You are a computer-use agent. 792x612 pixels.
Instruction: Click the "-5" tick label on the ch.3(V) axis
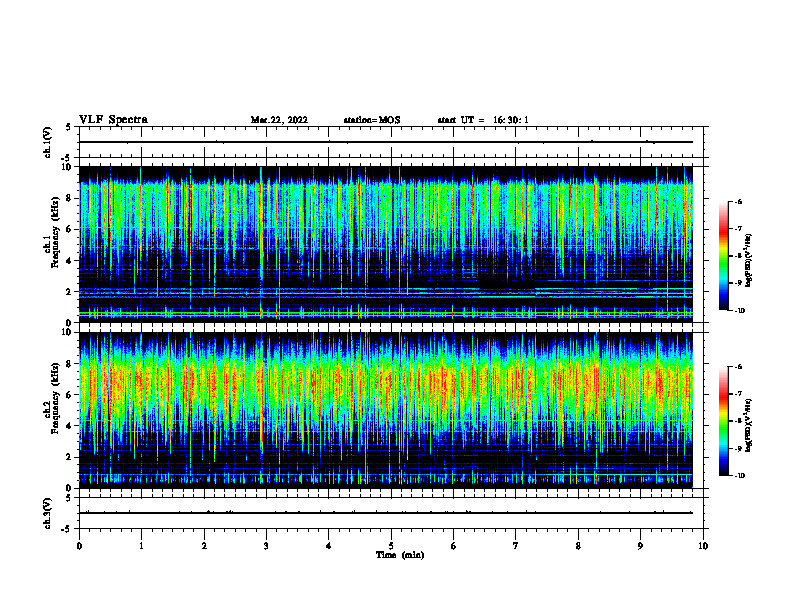coord(68,529)
